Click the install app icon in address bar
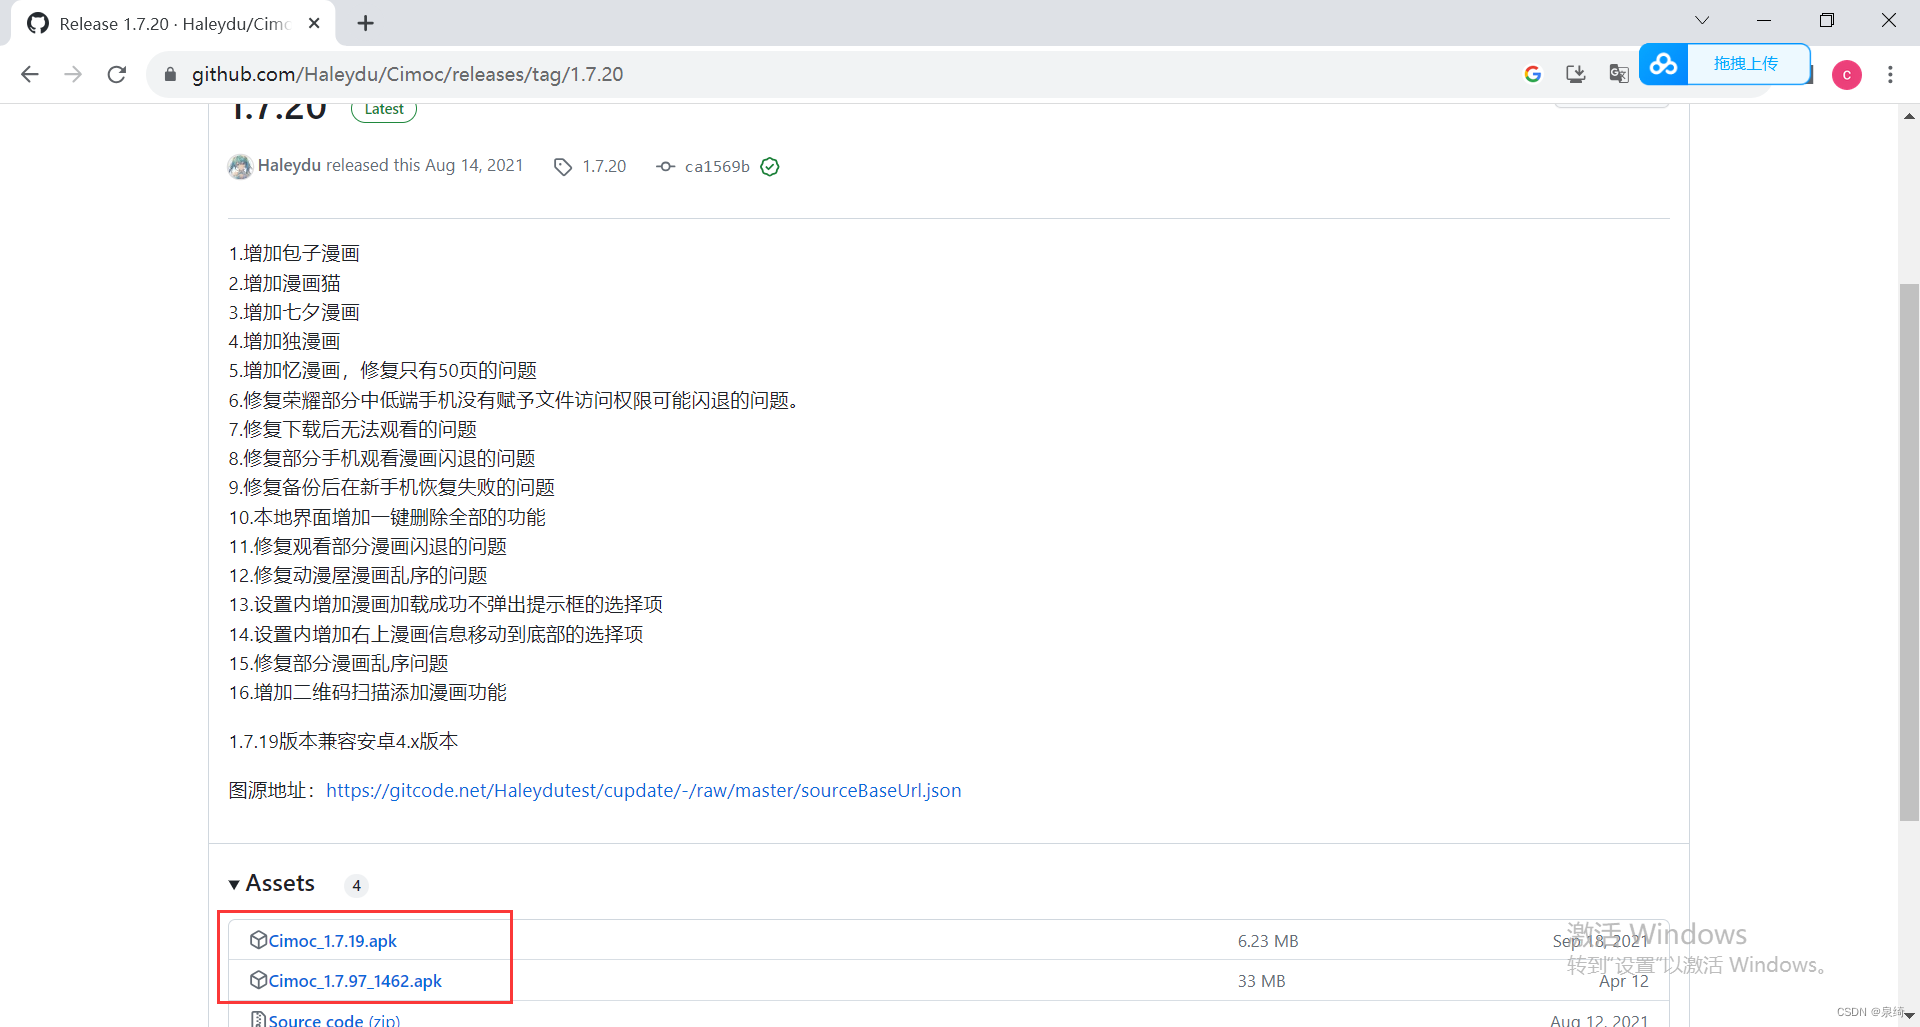This screenshot has height=1027, width=1920. coord(1576,74)
